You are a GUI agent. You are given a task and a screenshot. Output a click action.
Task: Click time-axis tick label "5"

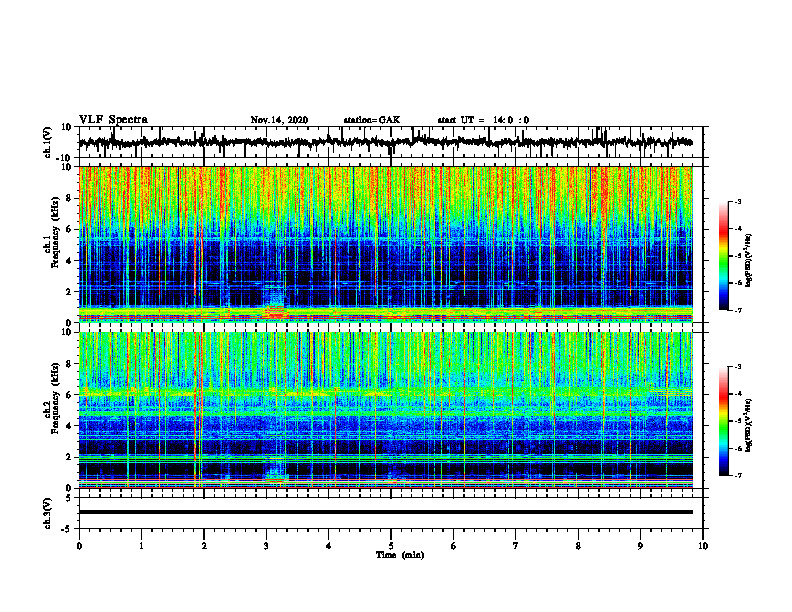pos(391,546)
